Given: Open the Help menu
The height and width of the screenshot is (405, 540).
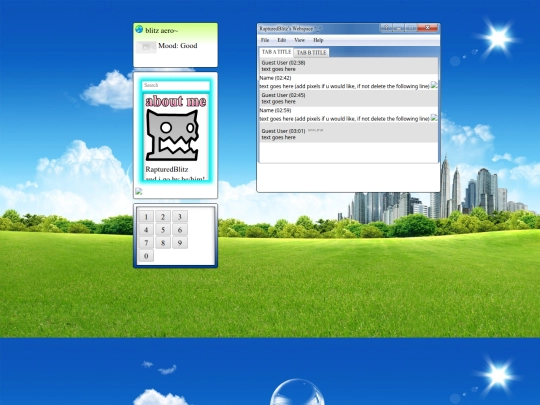Looking at the screenshot, I should (318, 40).
